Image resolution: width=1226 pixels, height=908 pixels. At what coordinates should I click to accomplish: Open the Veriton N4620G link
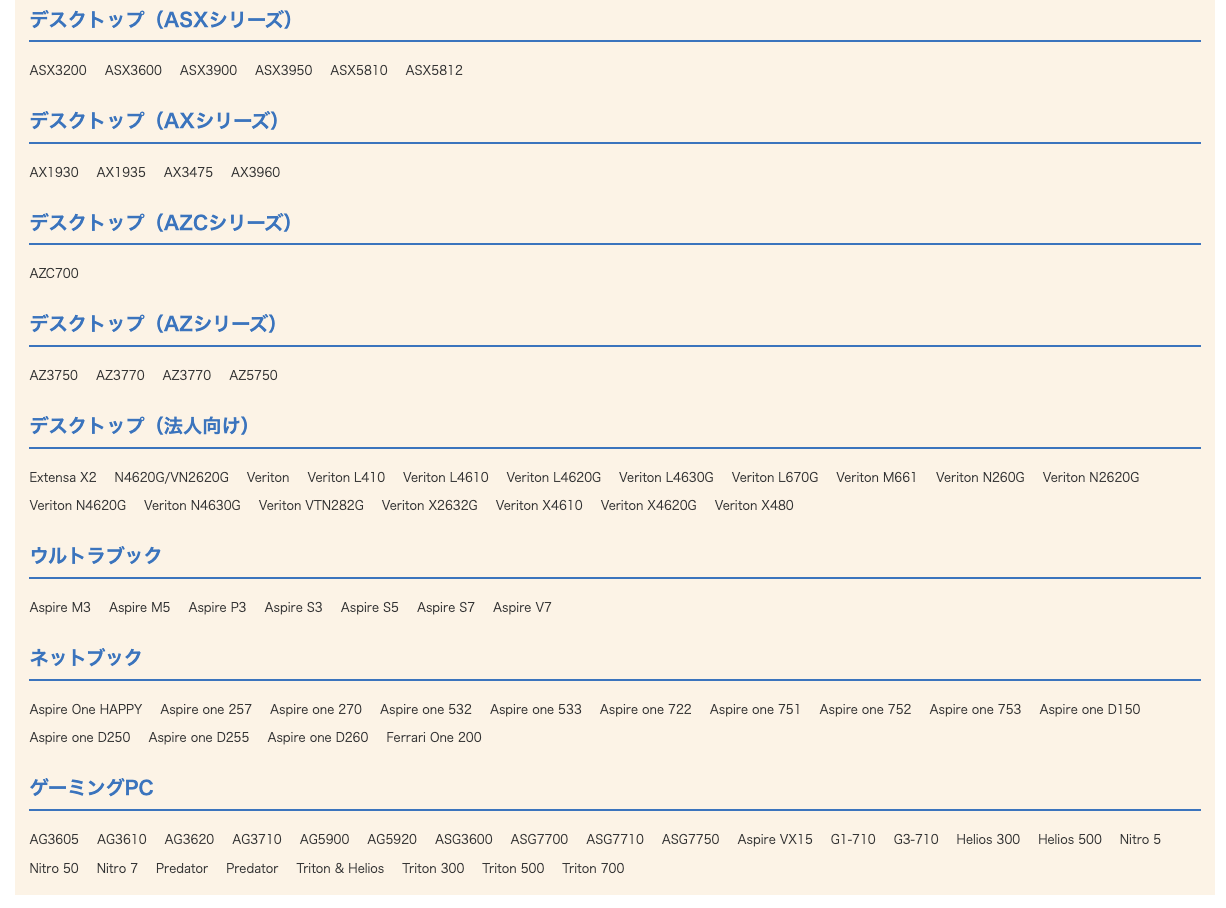pos(78,505)
